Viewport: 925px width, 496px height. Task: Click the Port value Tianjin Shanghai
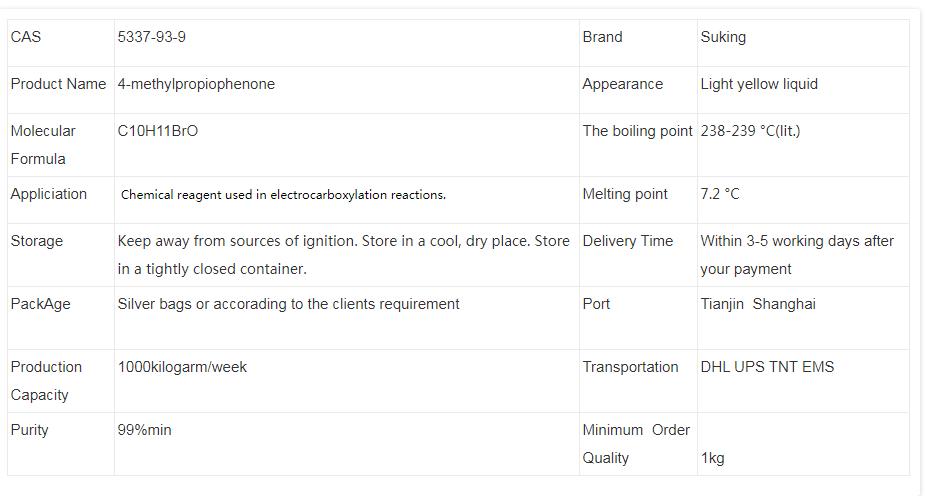(x=758, y=304)
